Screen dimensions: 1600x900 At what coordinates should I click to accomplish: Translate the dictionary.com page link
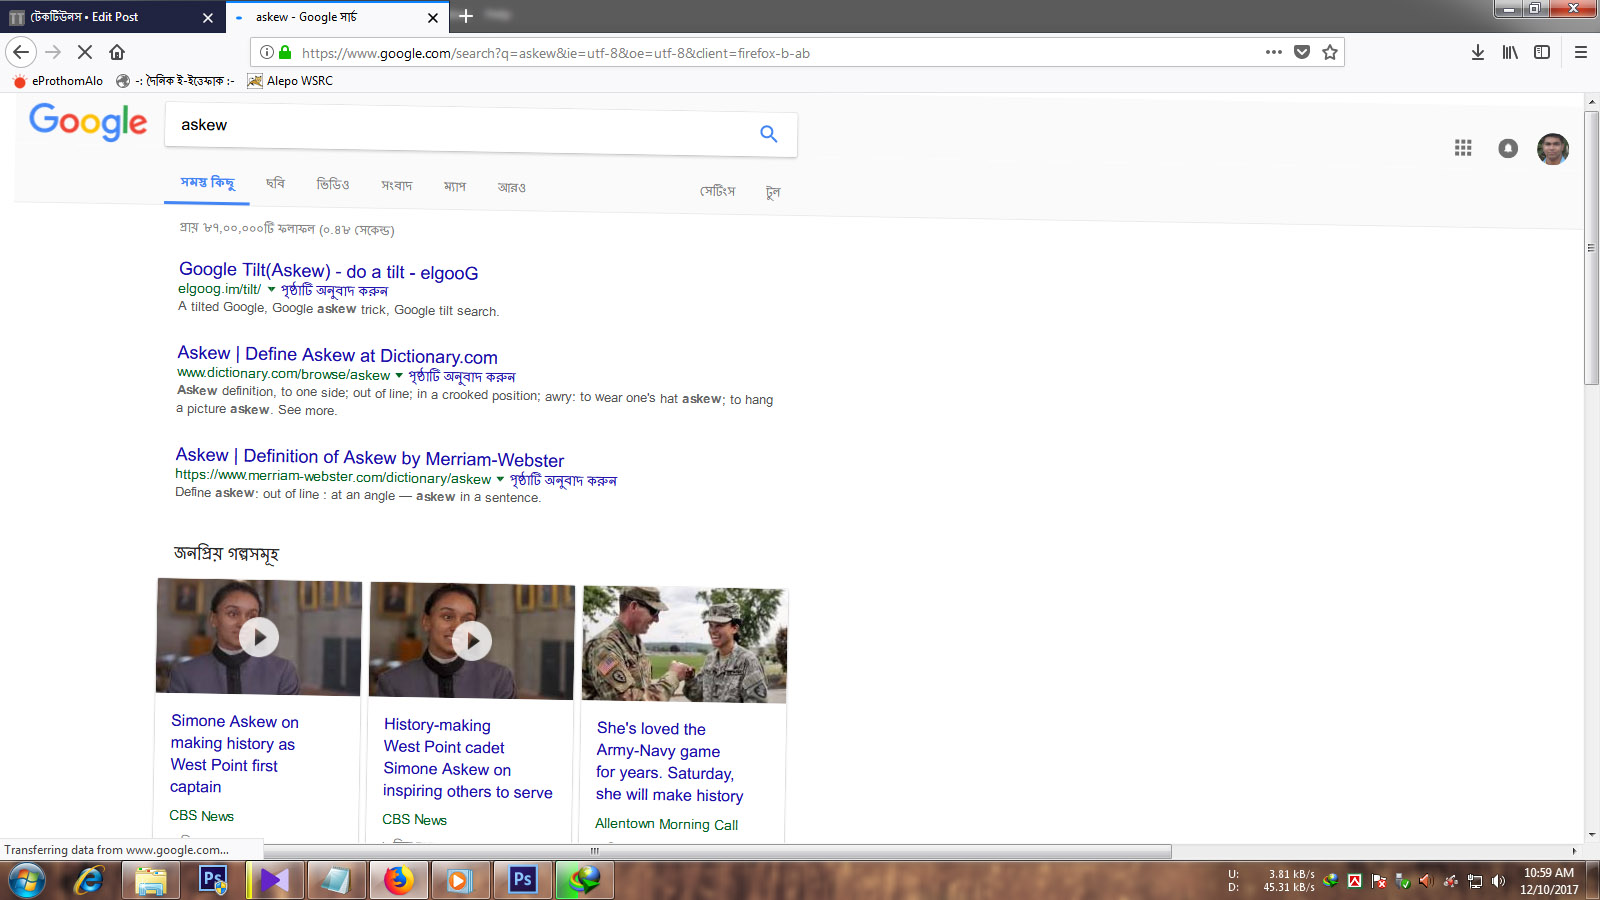[x=462, y=376]
